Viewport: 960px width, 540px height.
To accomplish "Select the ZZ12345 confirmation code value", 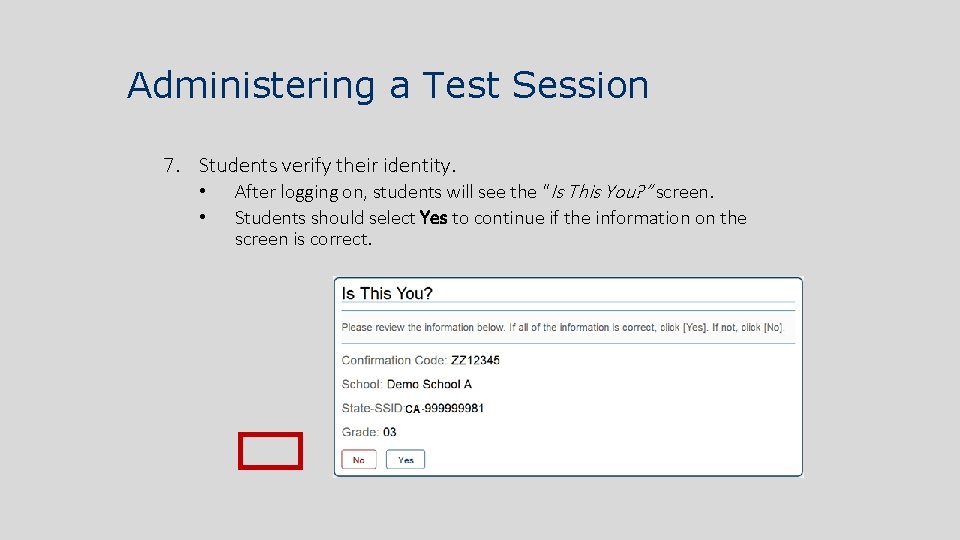I will click(475, 360).
